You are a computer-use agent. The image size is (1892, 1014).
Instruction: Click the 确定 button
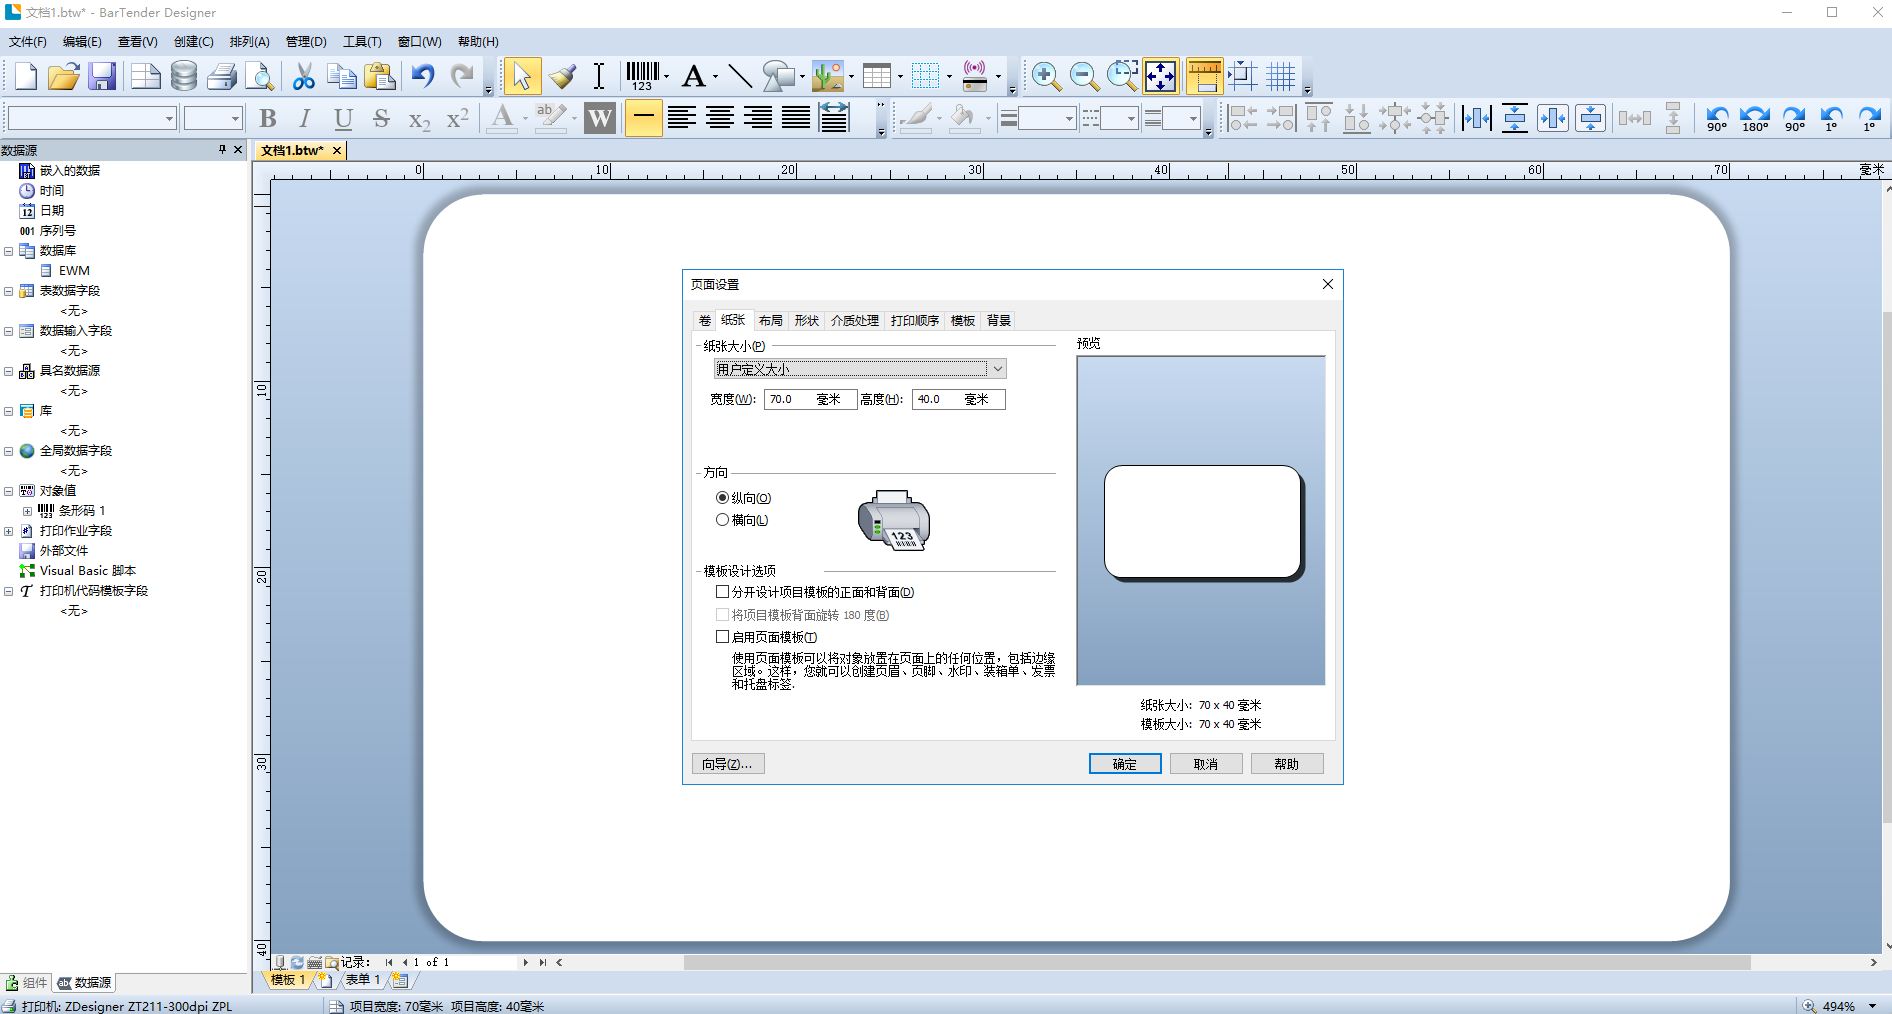pos(1125,764)
